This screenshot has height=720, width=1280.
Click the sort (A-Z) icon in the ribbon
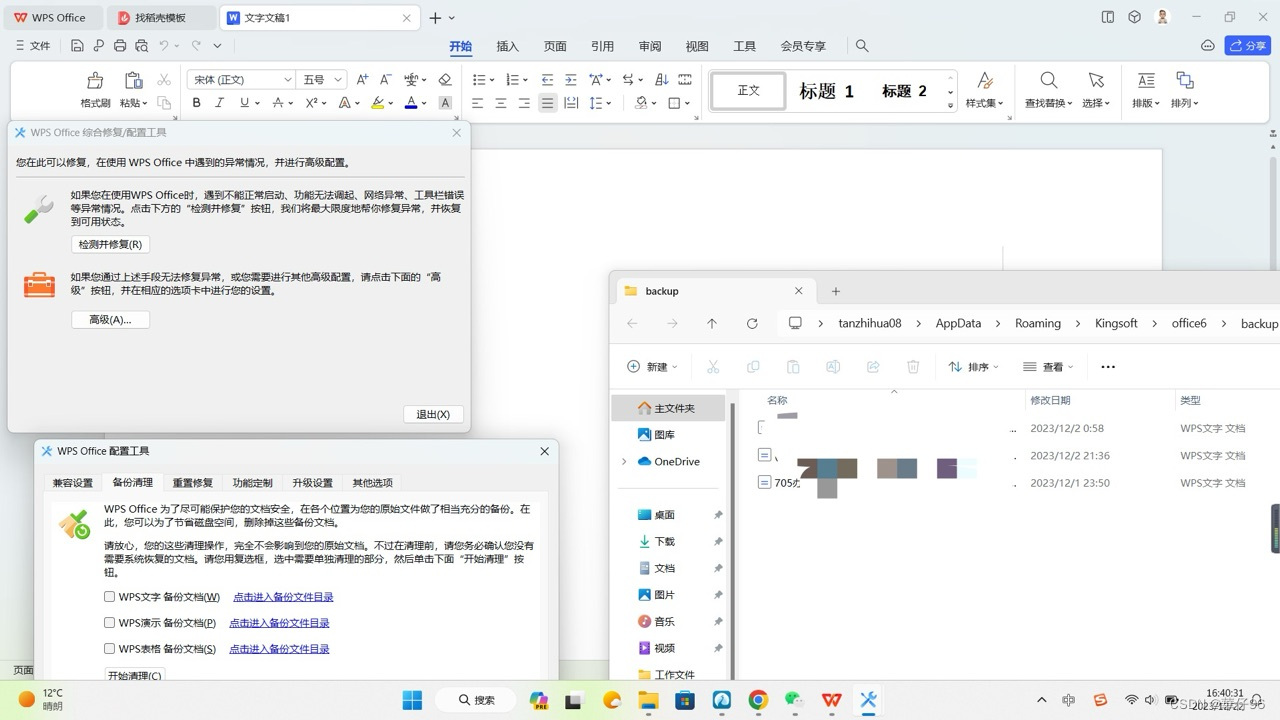[x=661, y=80]
